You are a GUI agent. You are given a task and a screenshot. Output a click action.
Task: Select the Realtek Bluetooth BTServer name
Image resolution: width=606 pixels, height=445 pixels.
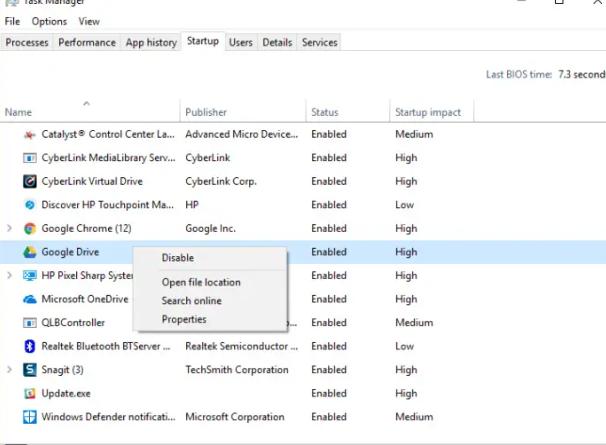106,346
